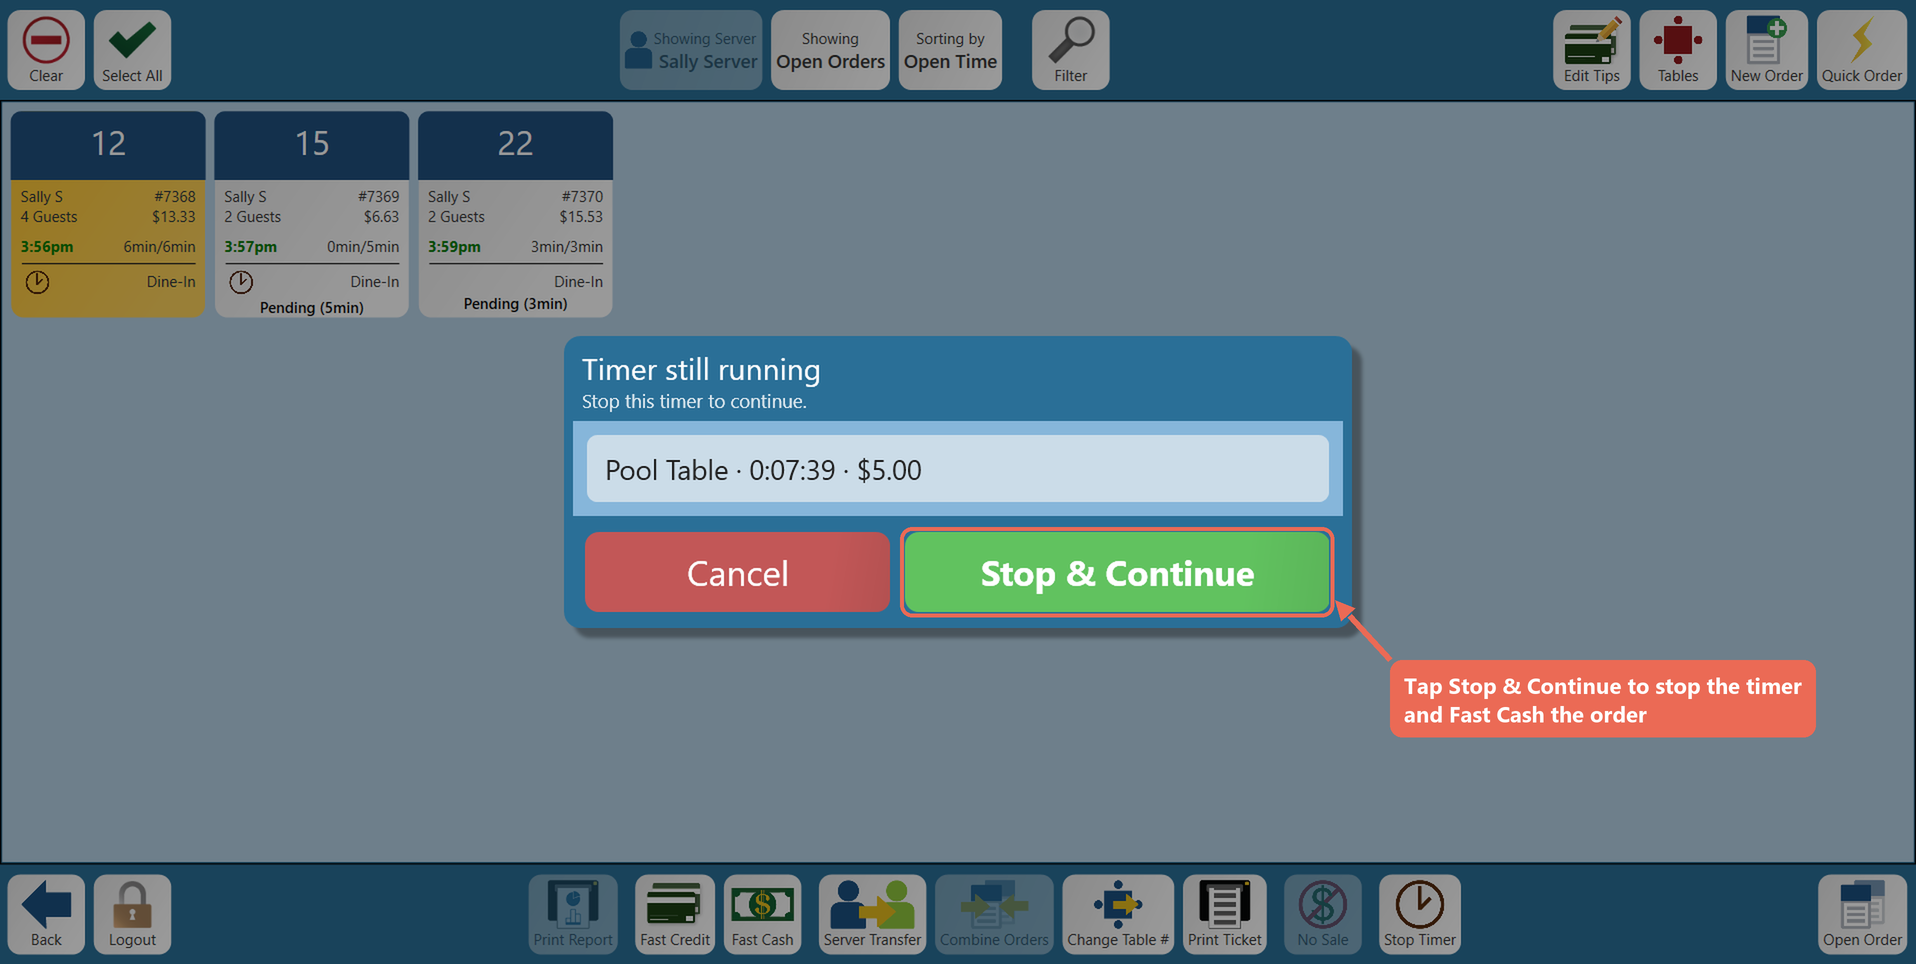This screenshot has height=964, width=1916.
Task: Open Server Transfer
Action: (x=872, y=914)
